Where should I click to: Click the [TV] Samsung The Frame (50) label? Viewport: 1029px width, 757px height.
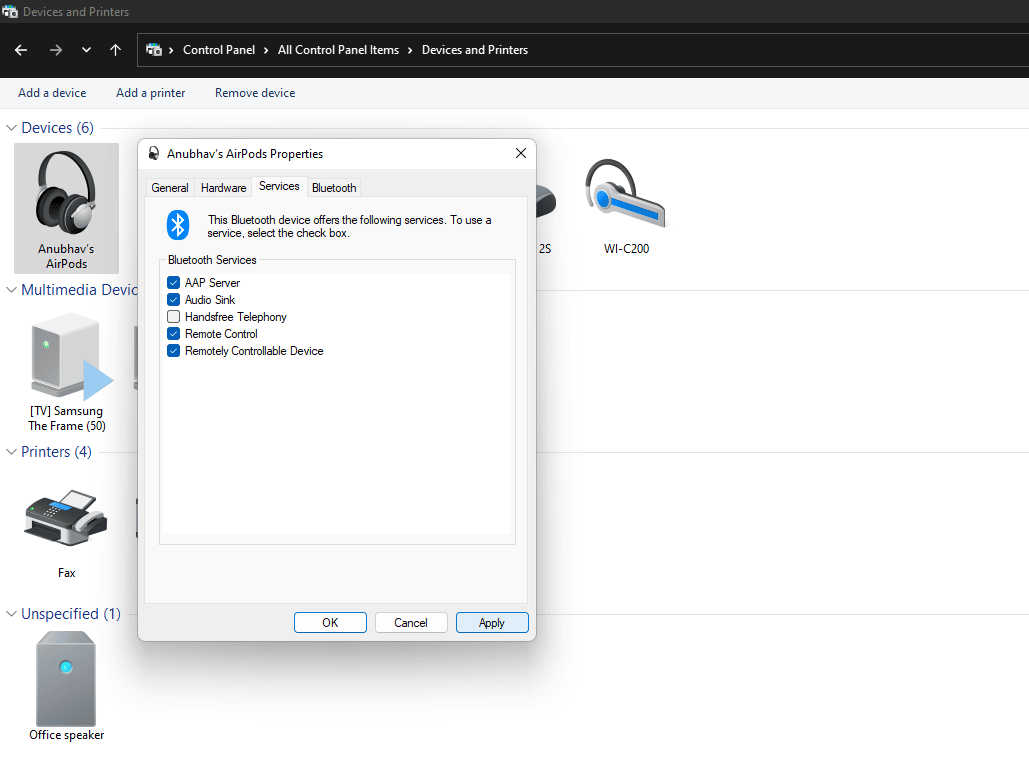coord(66,419)
